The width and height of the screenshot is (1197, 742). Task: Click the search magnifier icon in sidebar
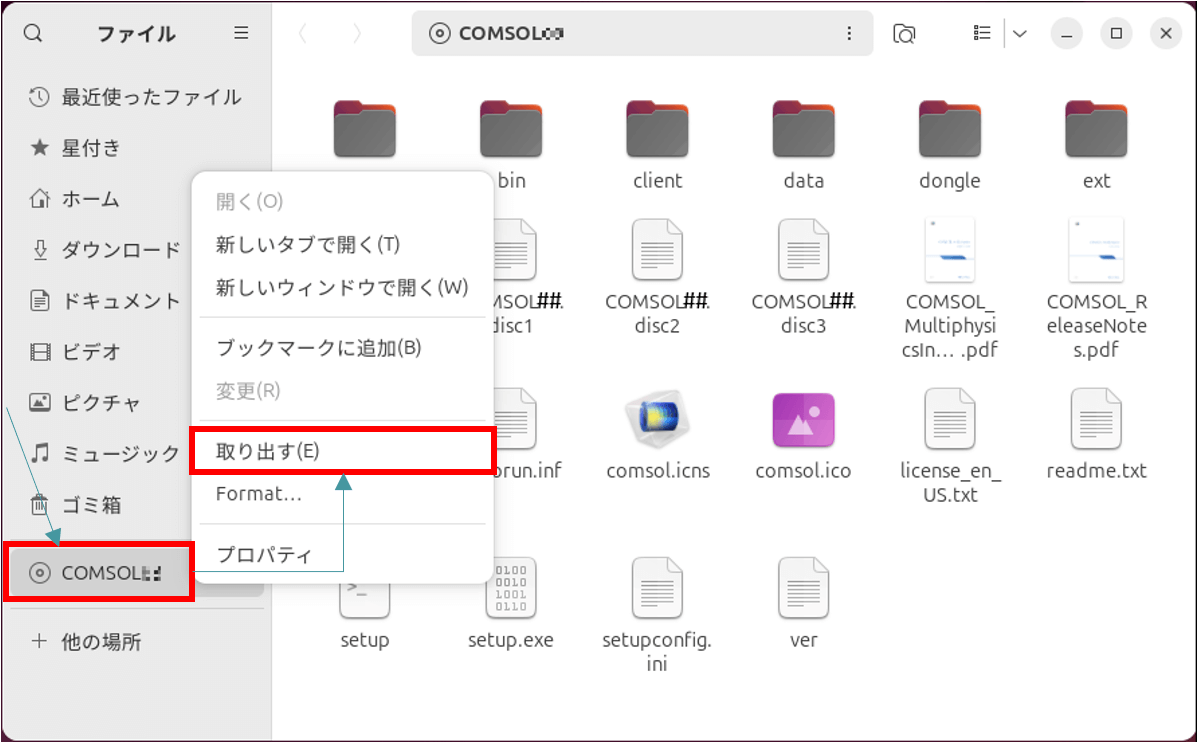pos(33,33)
